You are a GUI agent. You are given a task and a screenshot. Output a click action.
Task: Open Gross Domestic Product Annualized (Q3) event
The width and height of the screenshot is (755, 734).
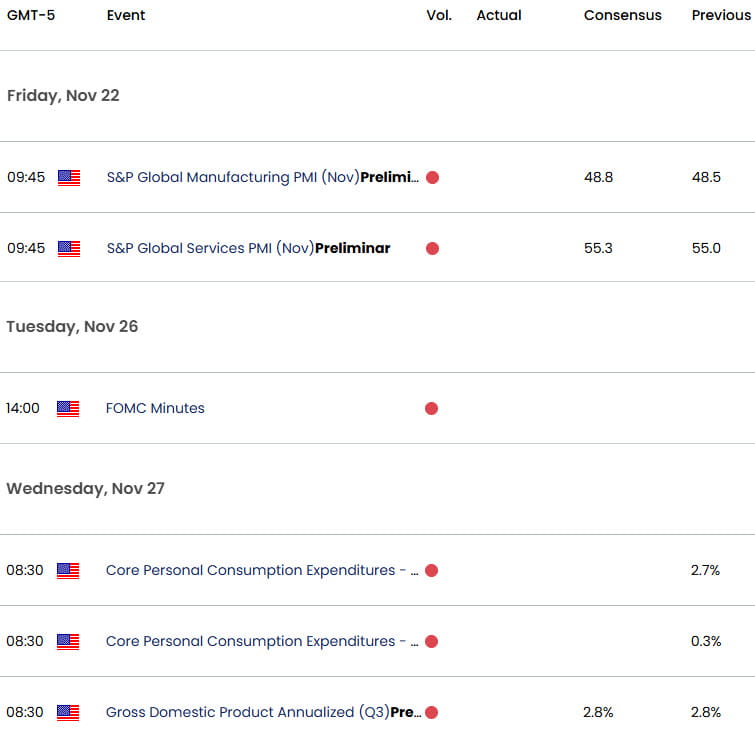click(263, 712)
